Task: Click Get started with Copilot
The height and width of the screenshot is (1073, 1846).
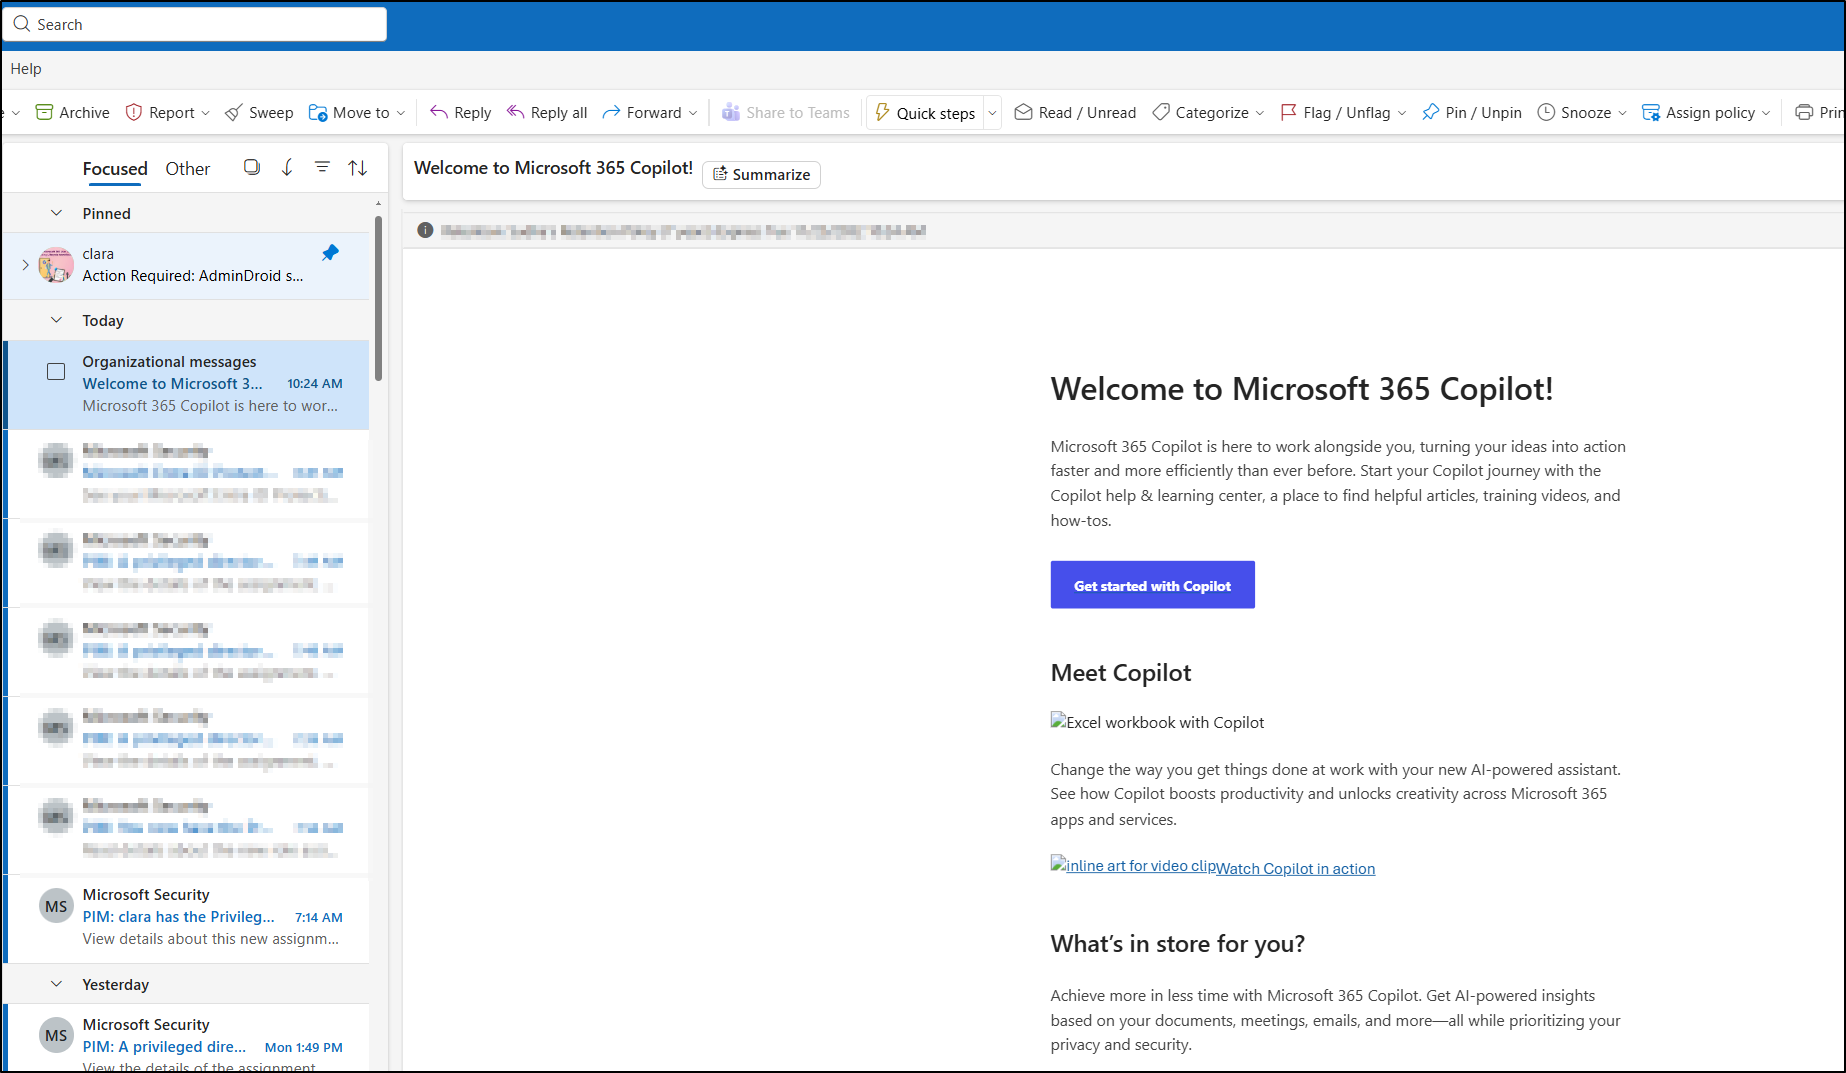Action: (1151, 584)
